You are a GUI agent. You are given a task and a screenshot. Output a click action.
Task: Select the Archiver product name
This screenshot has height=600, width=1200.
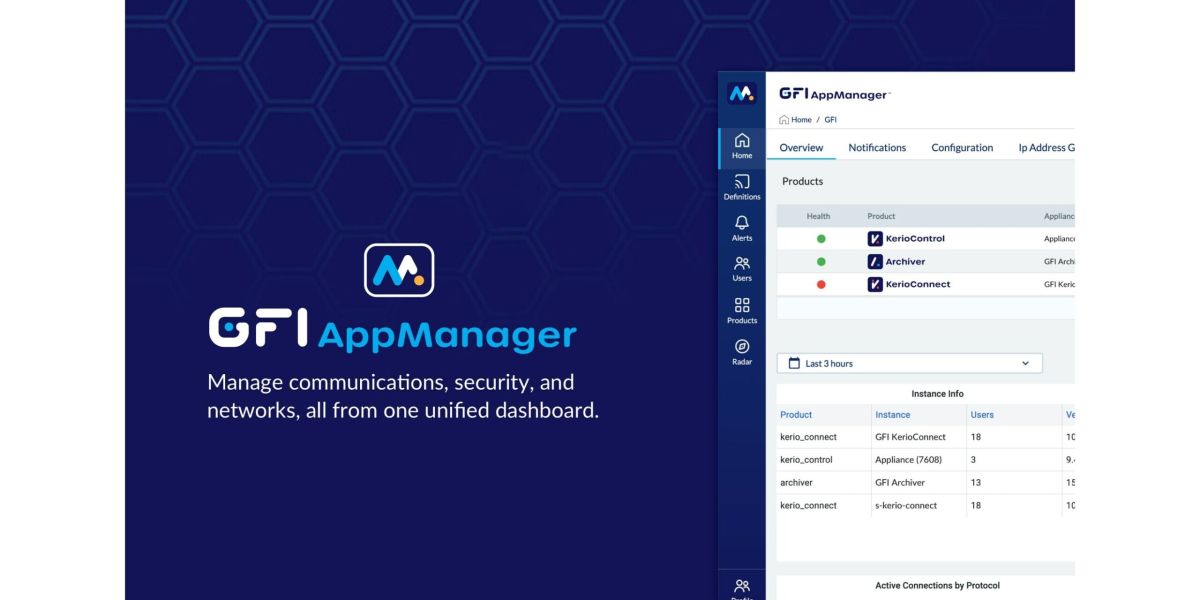[905, 262]
